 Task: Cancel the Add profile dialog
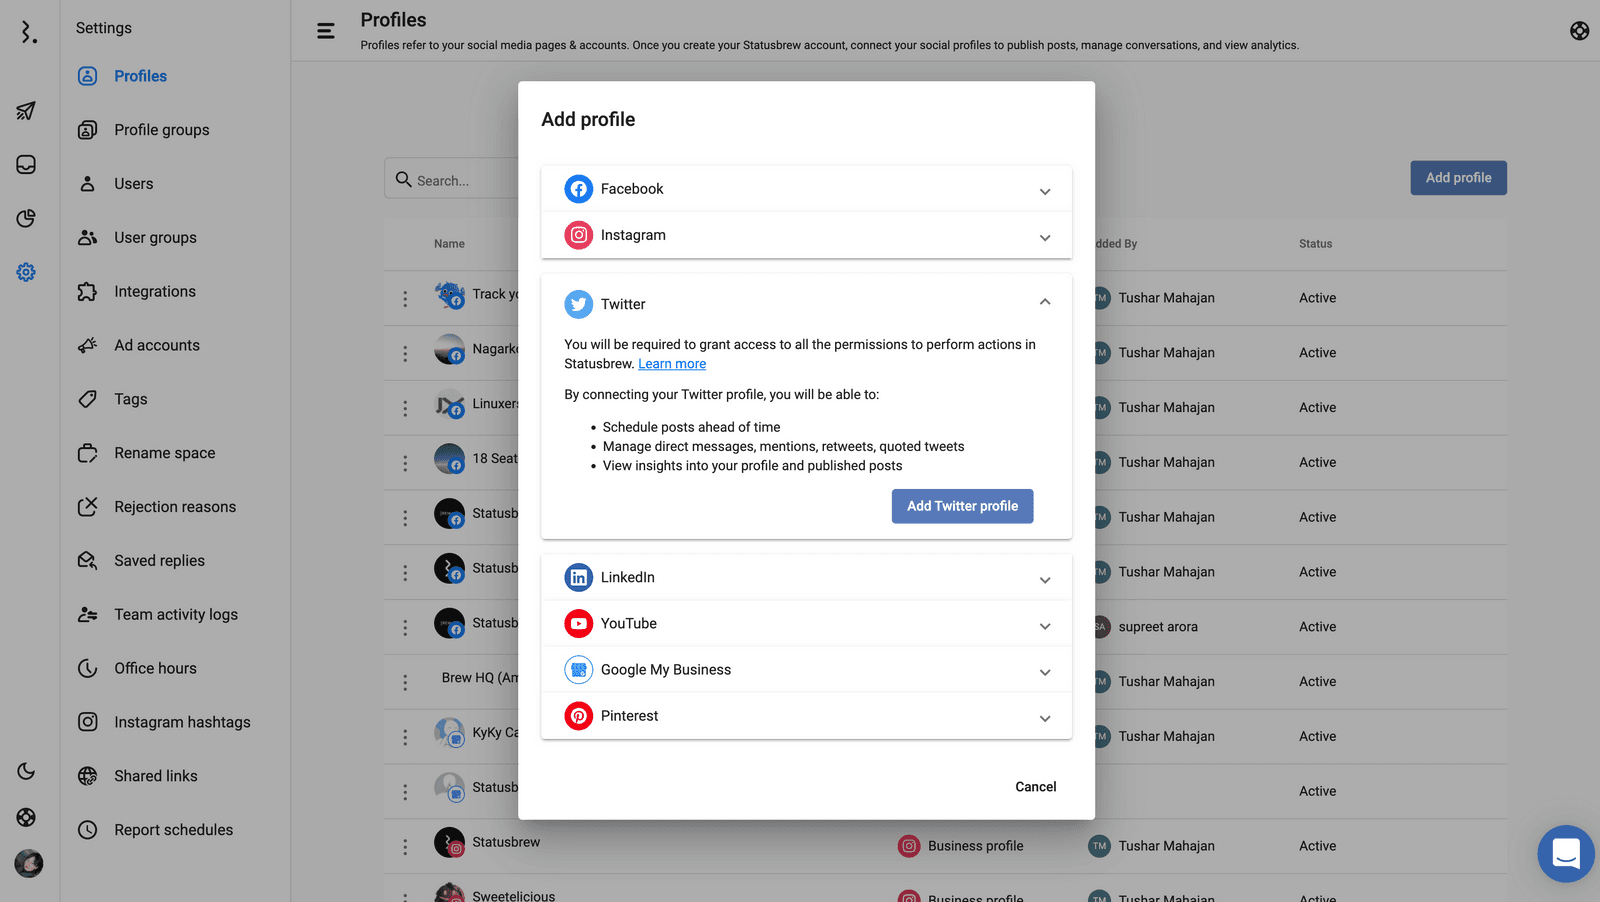(x=1035, y=787)
